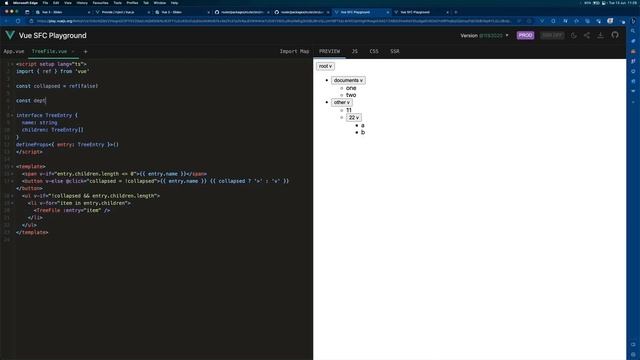Open the Edit menu in menu bar
640x360 pixels.
pos(56,3)
